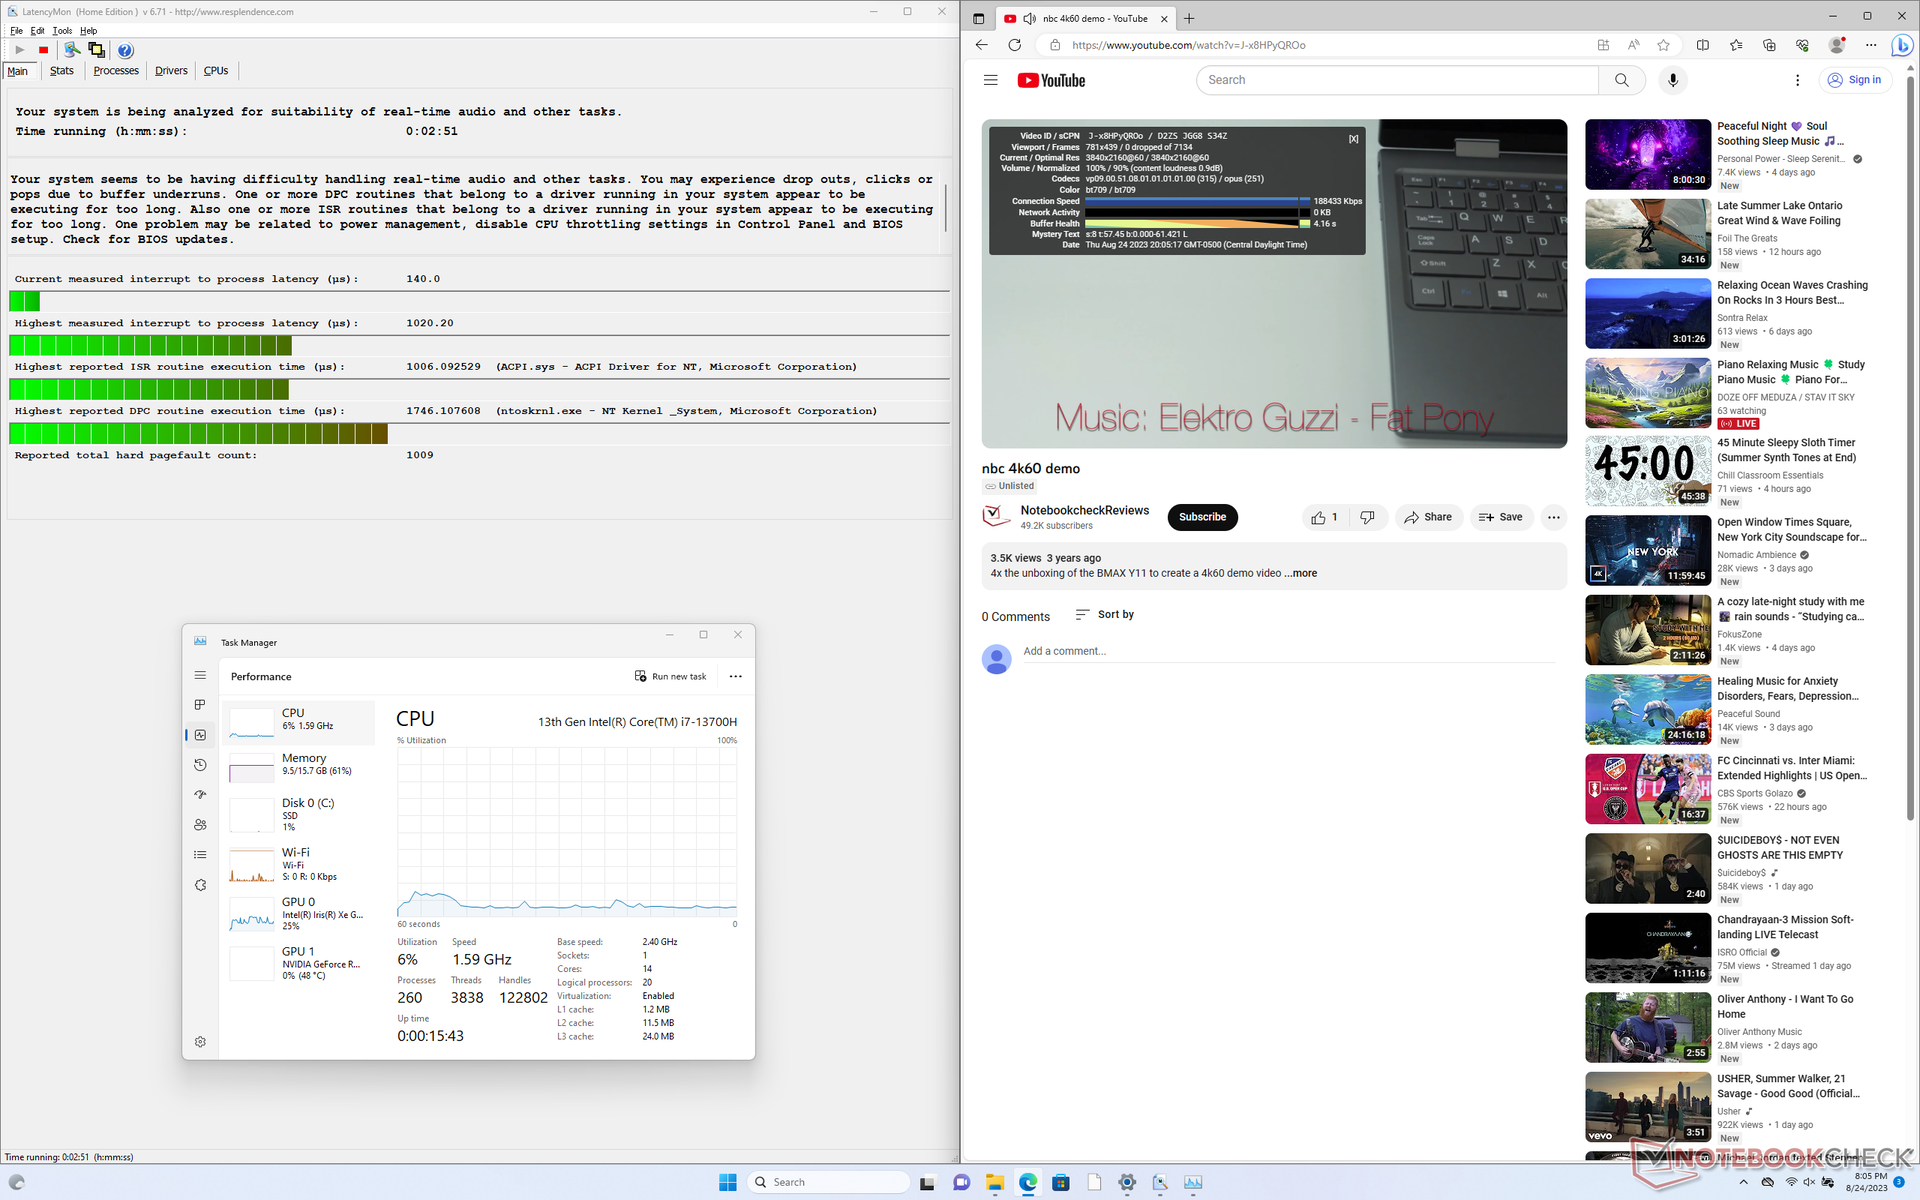Mute the YouTube browser tab audio
Image resolution: width=1920 pixels, height=1200 pixels.
tap(1029, 18)
